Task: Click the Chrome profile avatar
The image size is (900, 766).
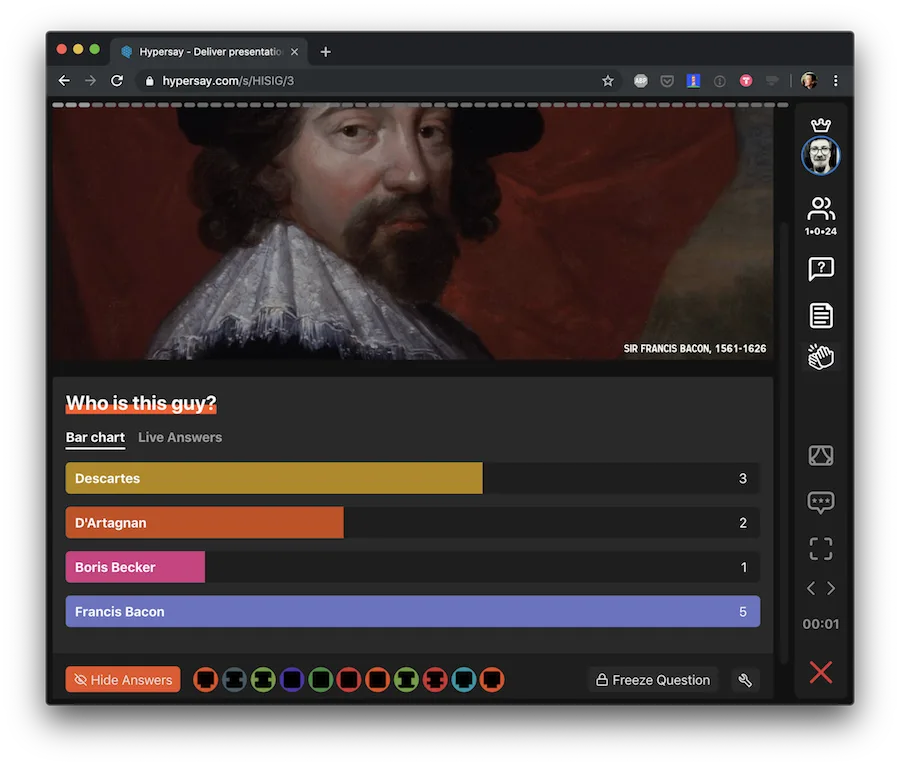Action: [809, 81]
